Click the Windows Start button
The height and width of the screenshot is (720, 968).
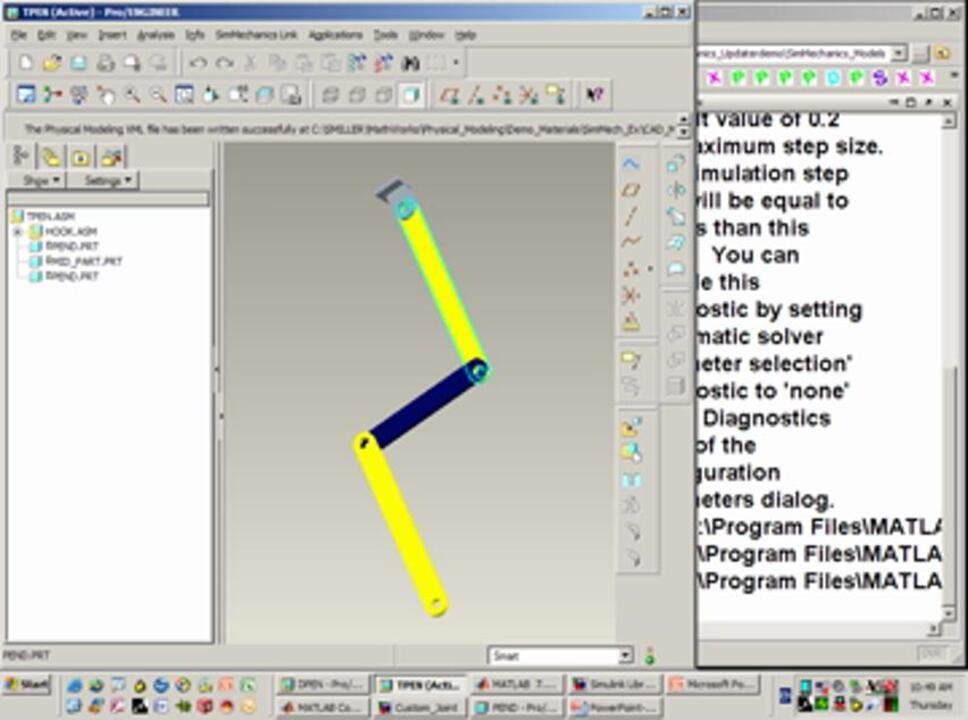27,685
